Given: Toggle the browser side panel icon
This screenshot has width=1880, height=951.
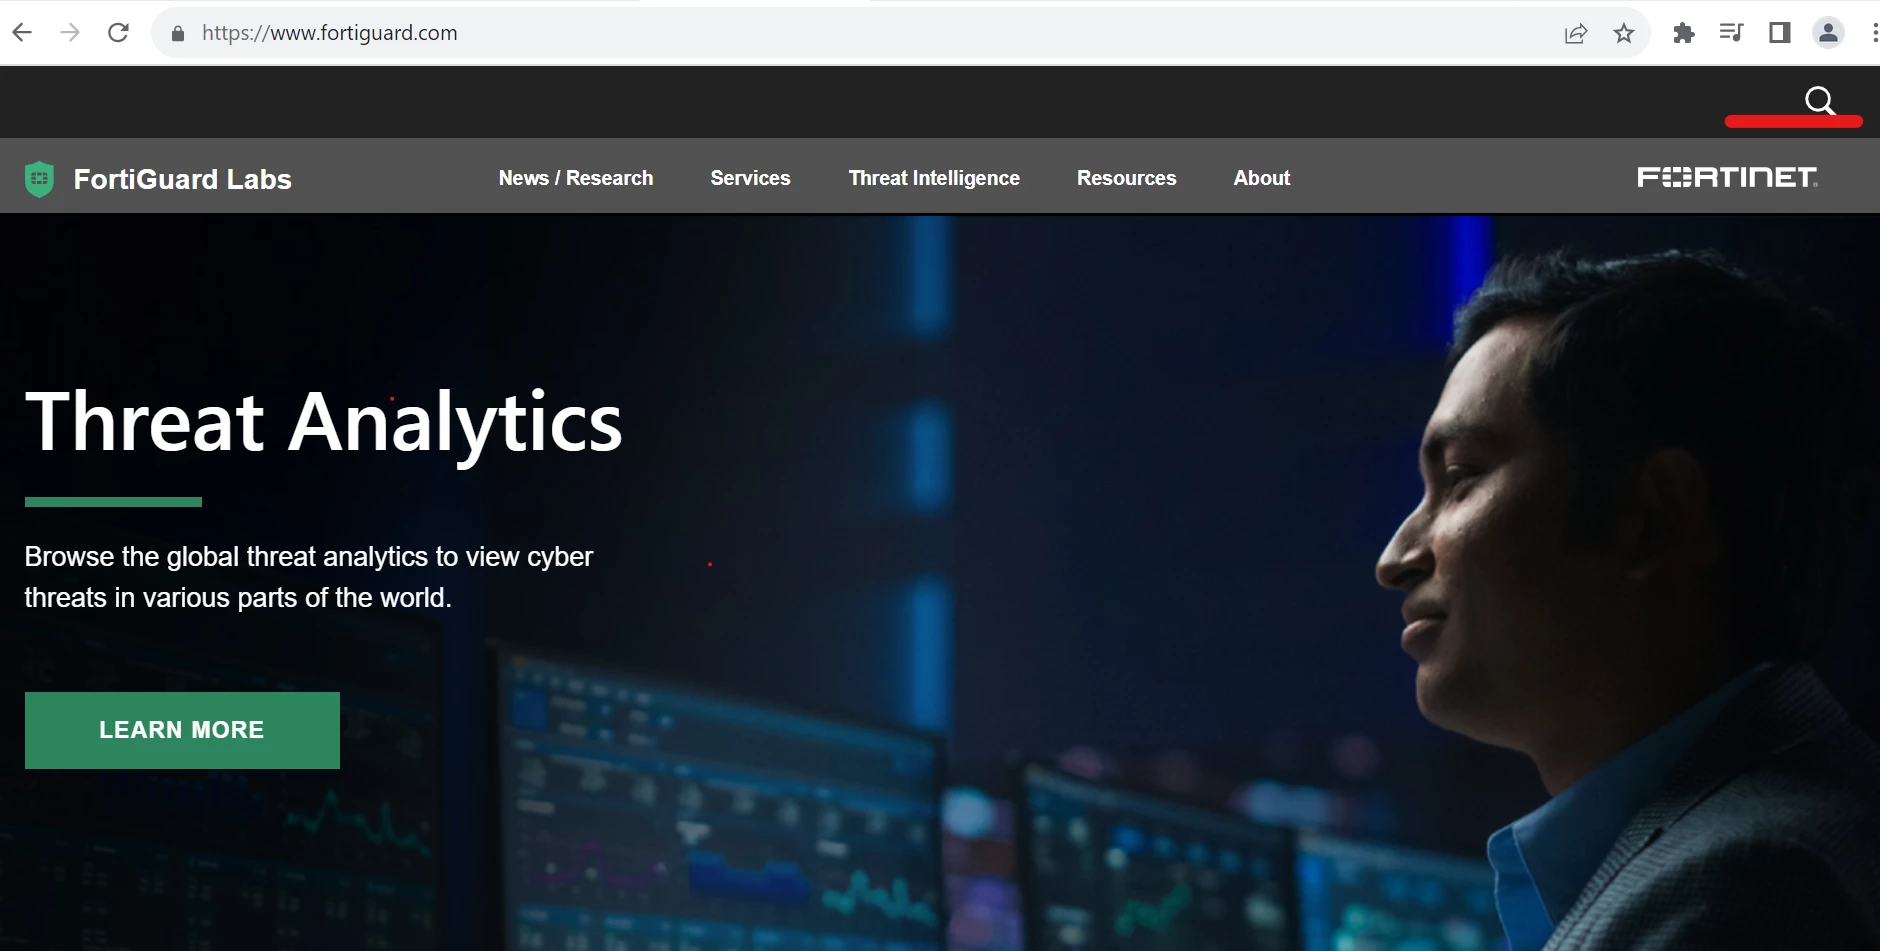Looking at the screenshot, I should click(1779, 33).
